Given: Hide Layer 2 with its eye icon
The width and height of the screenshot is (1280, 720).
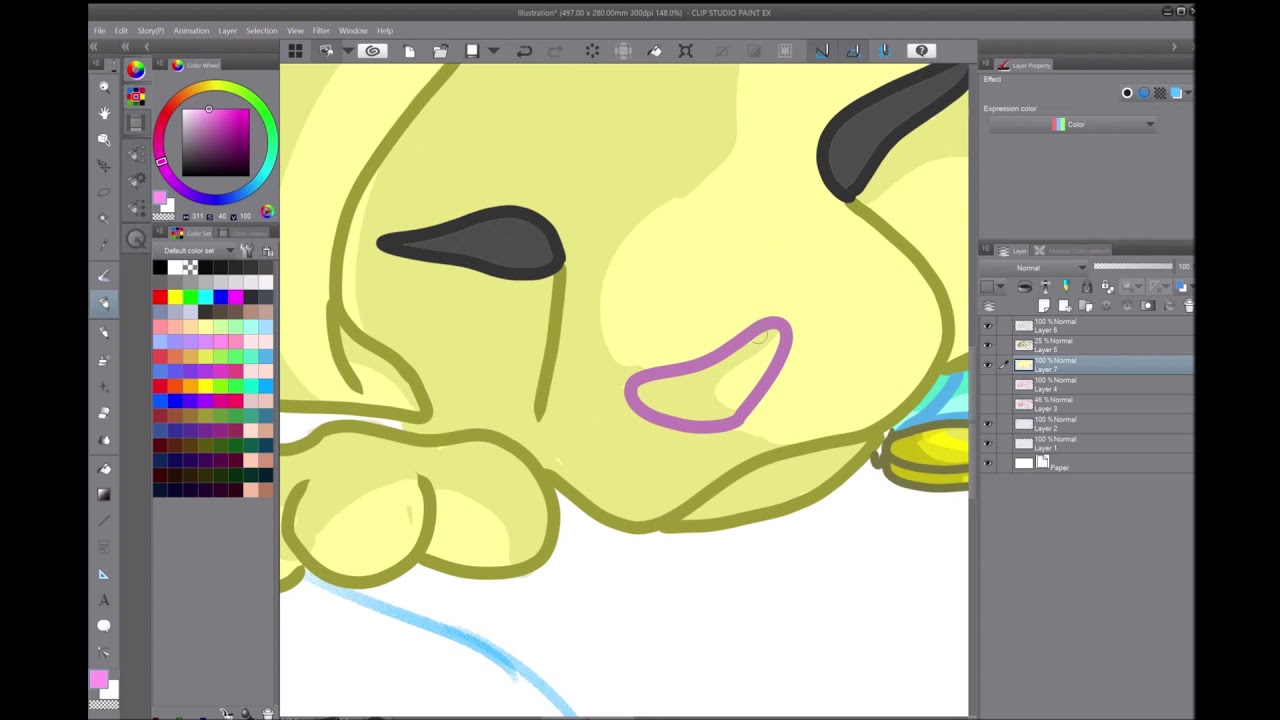Looking at the screenshot, I should (988, 424).
